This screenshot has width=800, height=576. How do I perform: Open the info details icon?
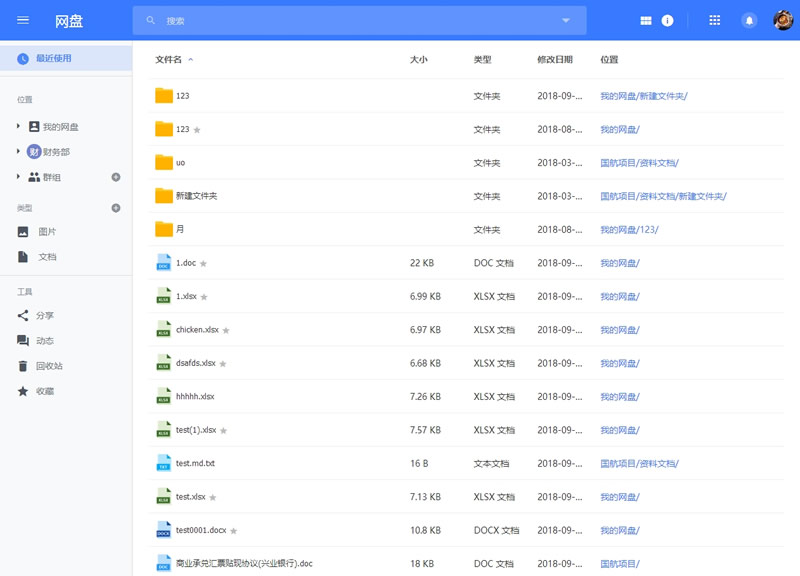click(x=667, y=20)
